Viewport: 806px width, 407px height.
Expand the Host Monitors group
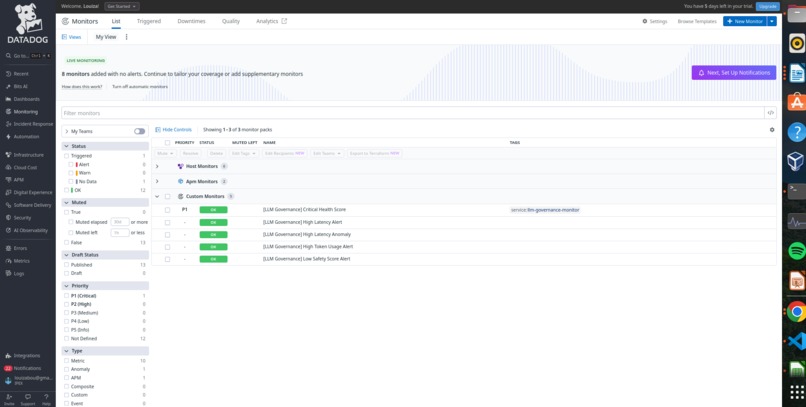157,166
